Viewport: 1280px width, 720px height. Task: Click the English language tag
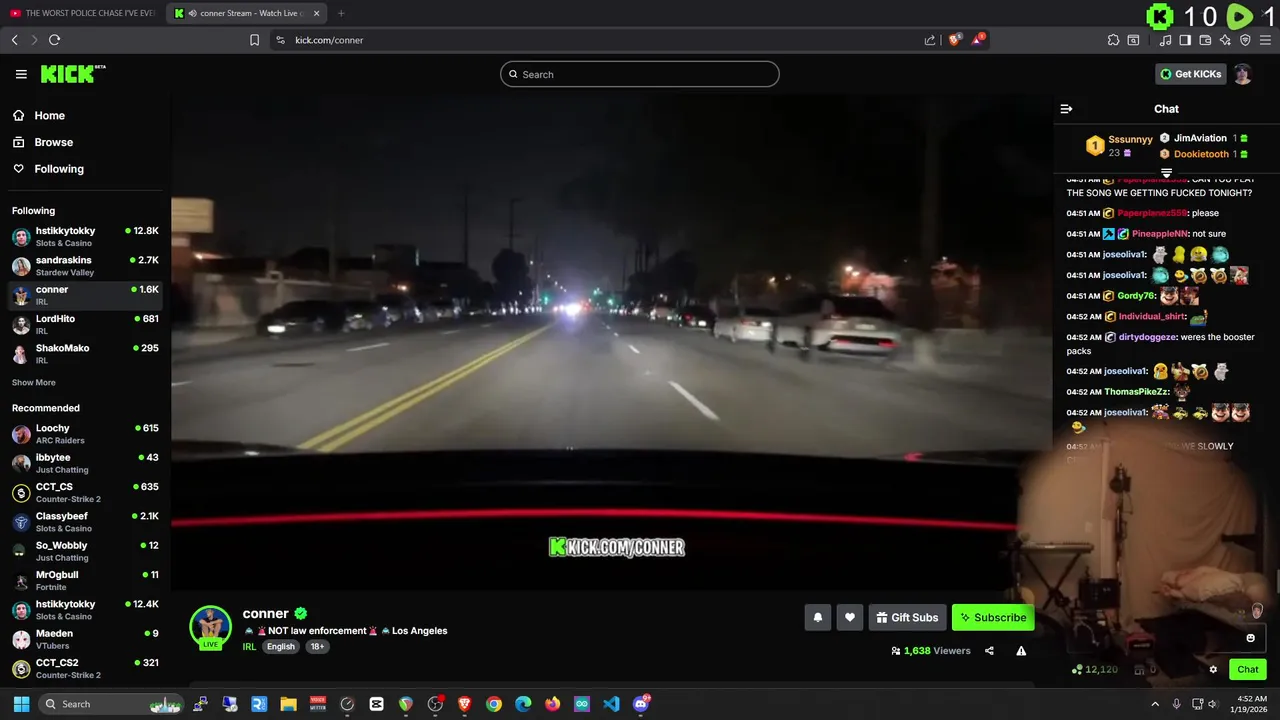click(281, 647)
